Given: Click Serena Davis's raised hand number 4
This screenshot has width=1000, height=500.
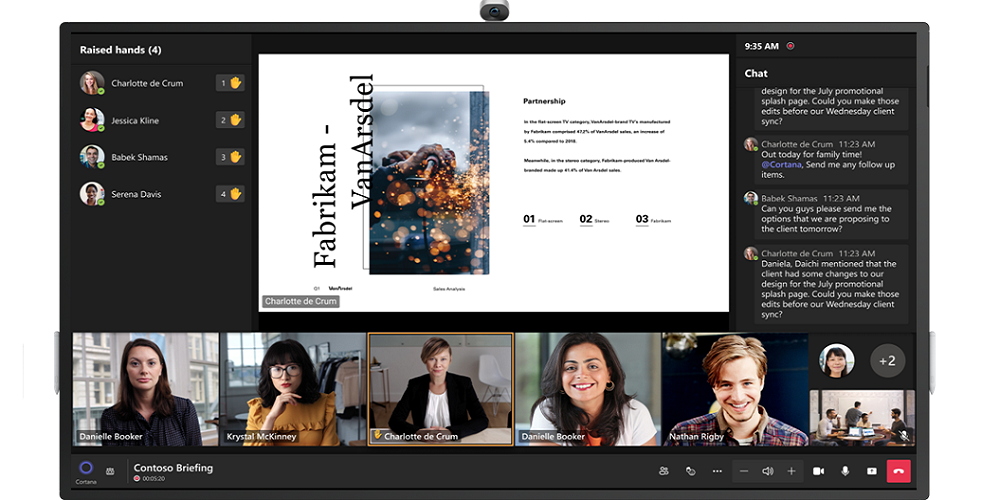Looking at the screenshot, I should pos(231,194).
